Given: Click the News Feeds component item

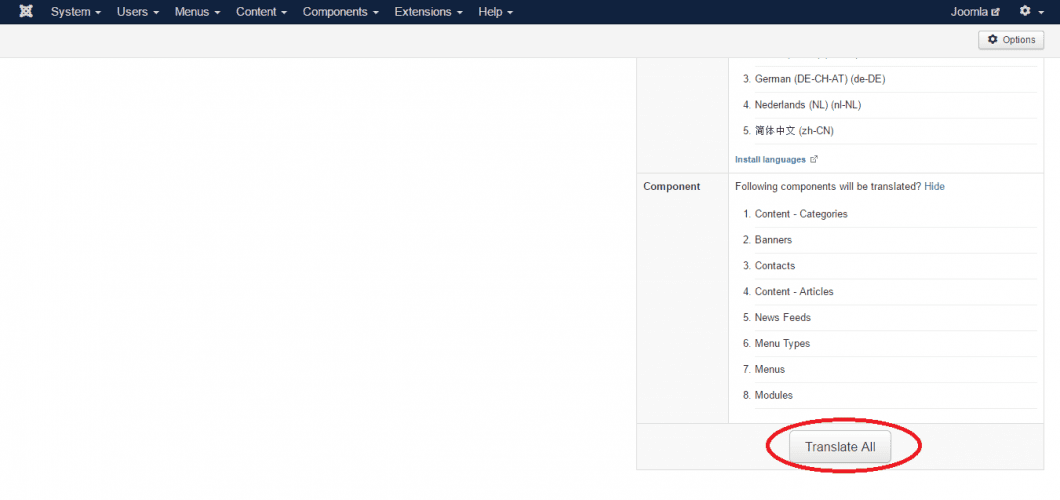Looking at the screenshot, I should pyautogui.click(x=782, y=318).
